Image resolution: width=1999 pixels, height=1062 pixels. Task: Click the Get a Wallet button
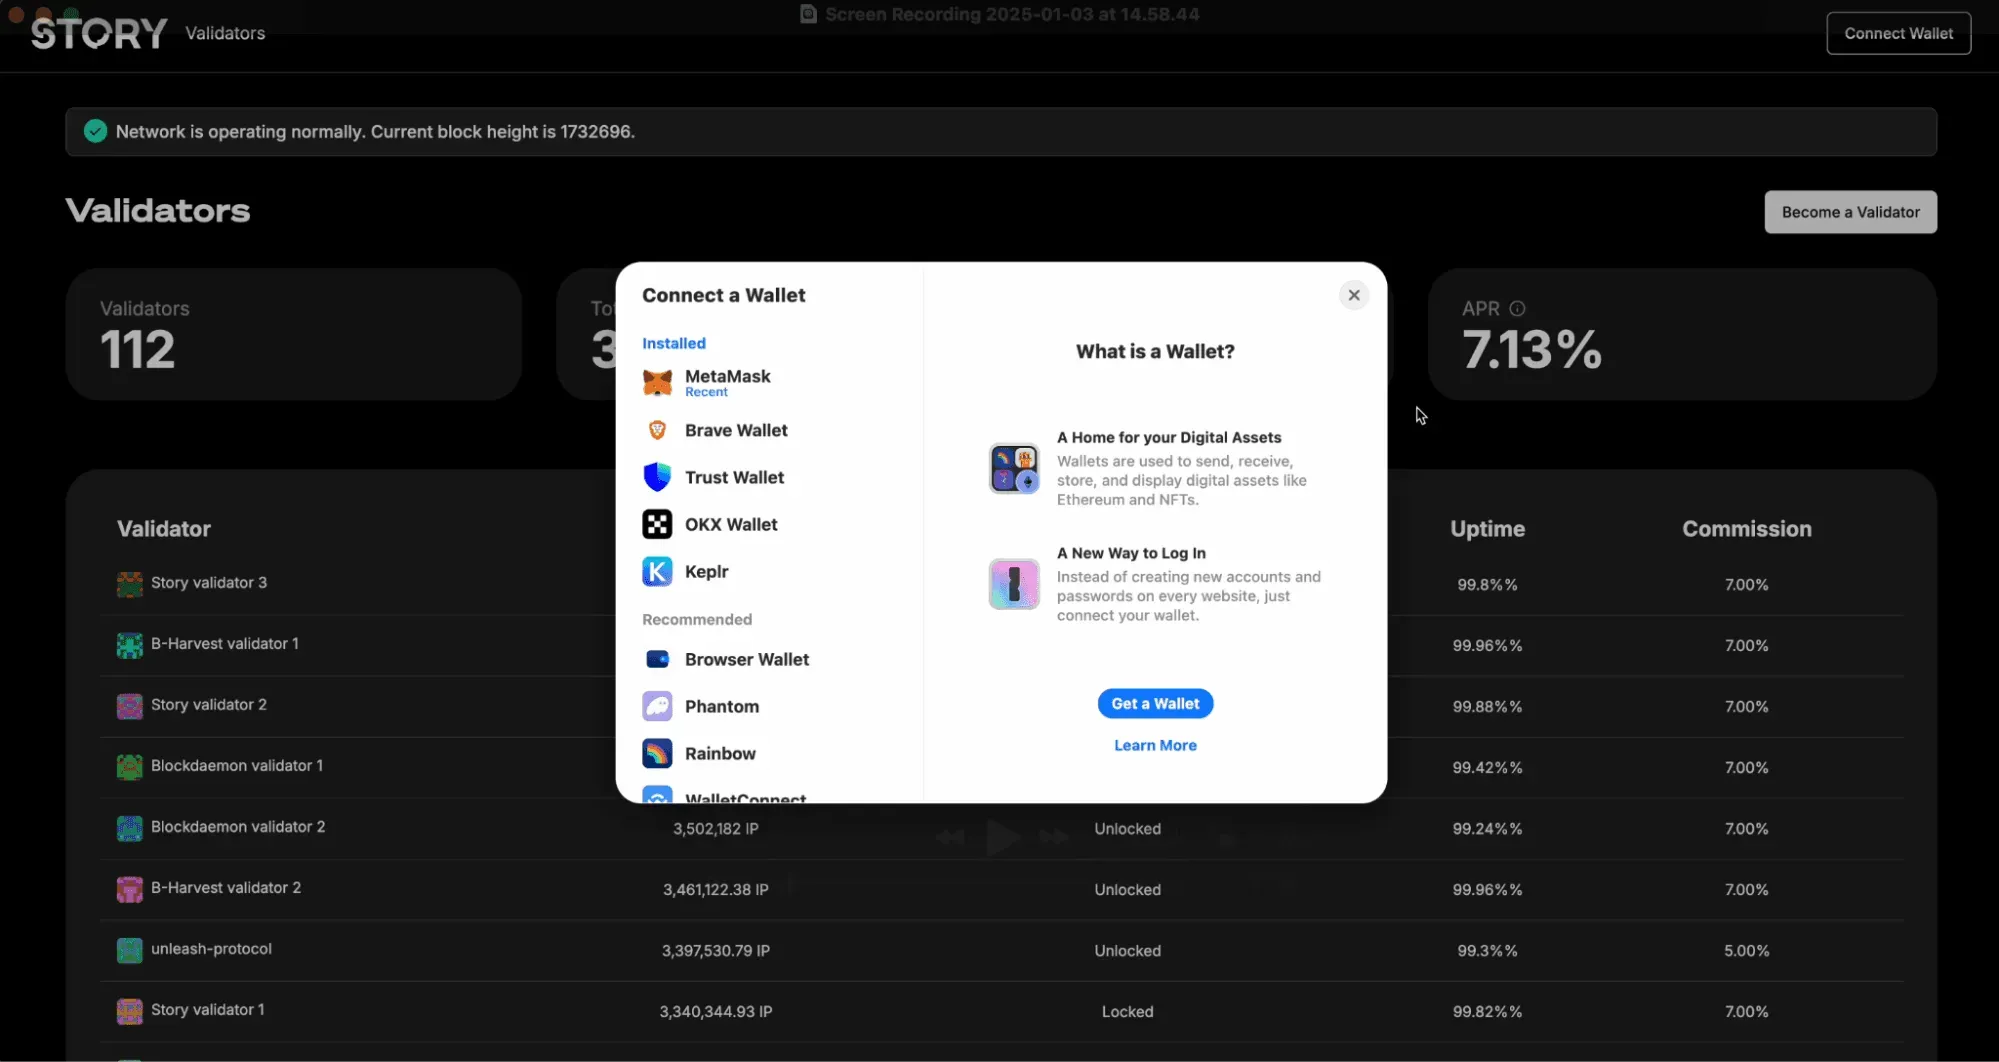click(1155, 703)
